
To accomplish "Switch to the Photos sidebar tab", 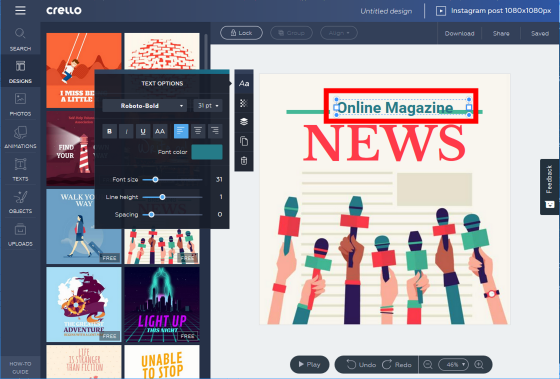I will click(x=20, y=104).
